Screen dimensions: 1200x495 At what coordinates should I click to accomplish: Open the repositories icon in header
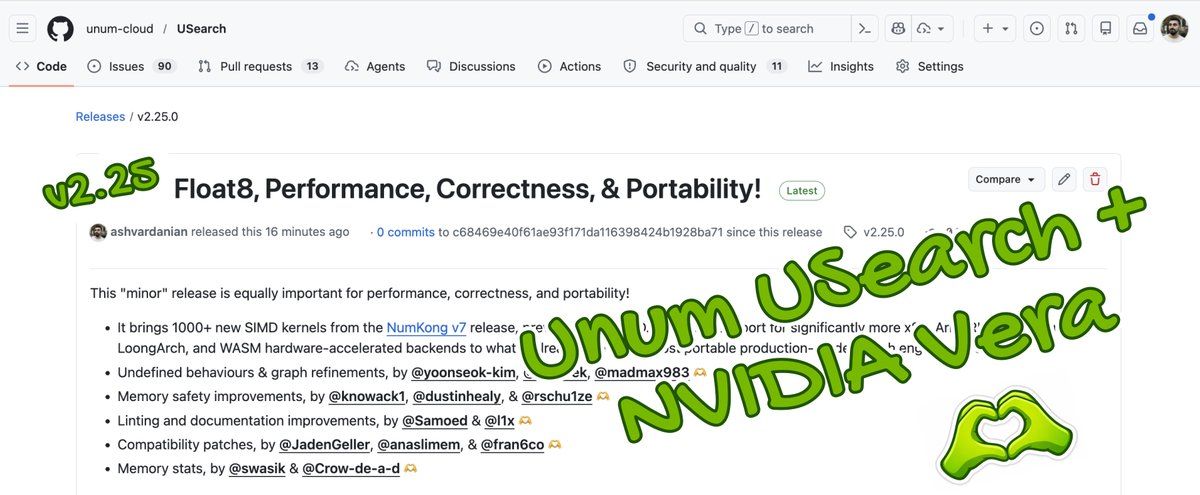pos(1105,28)
